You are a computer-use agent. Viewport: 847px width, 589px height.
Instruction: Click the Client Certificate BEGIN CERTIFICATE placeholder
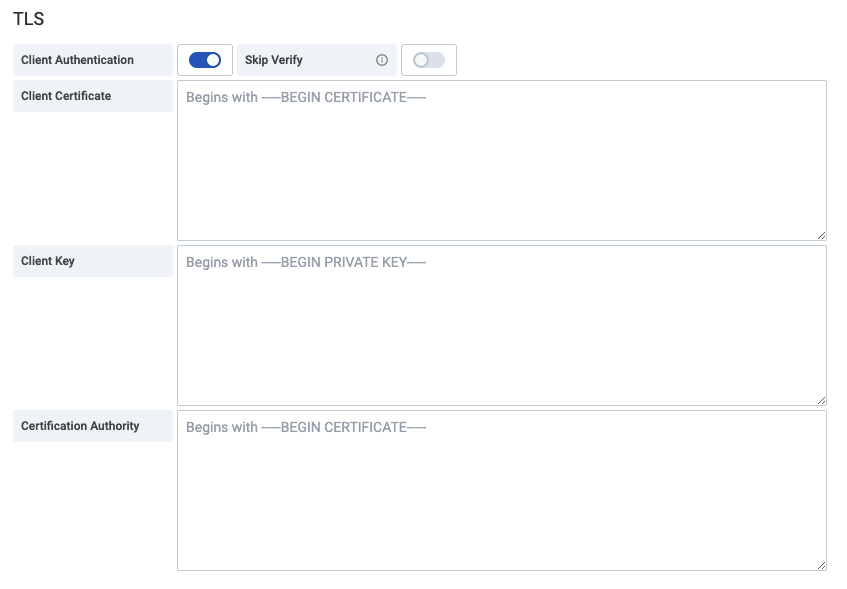pyautogui.click(x=306, y=97)
